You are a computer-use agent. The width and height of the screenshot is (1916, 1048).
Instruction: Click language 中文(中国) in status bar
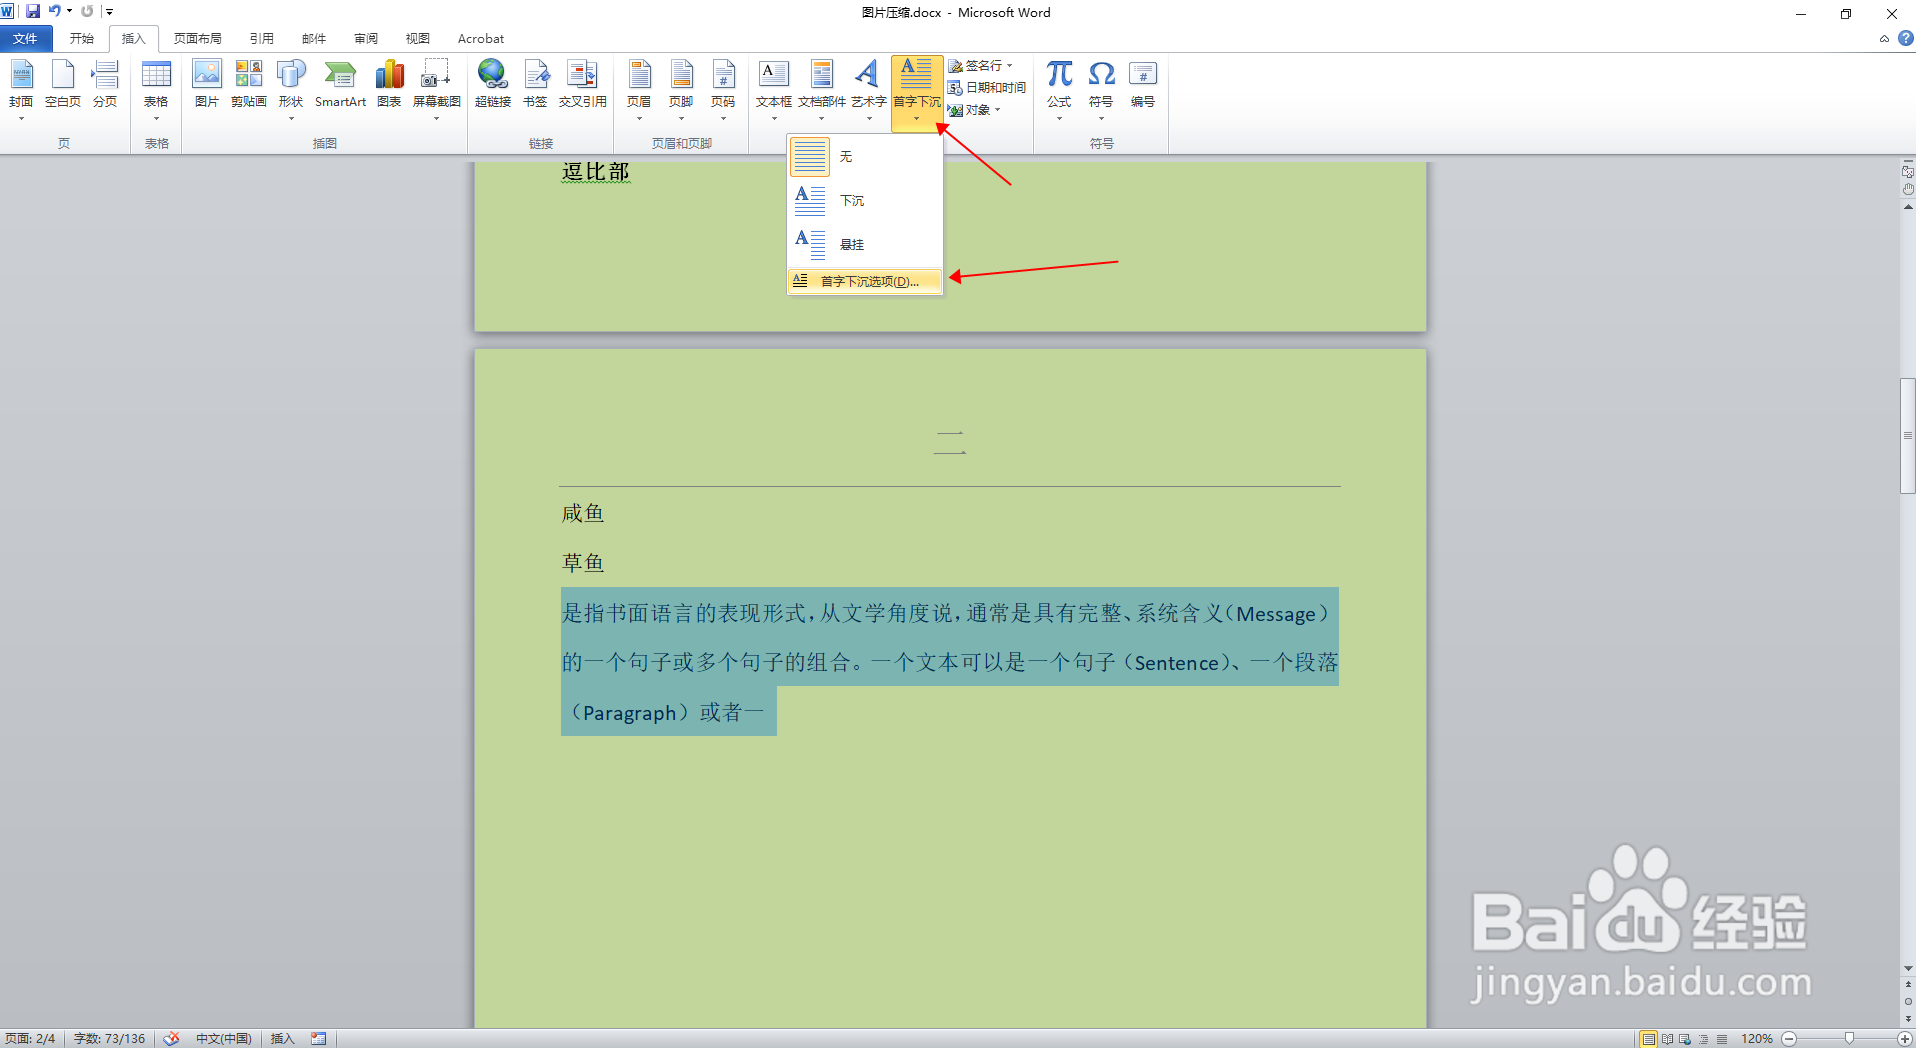(223, 1038)
